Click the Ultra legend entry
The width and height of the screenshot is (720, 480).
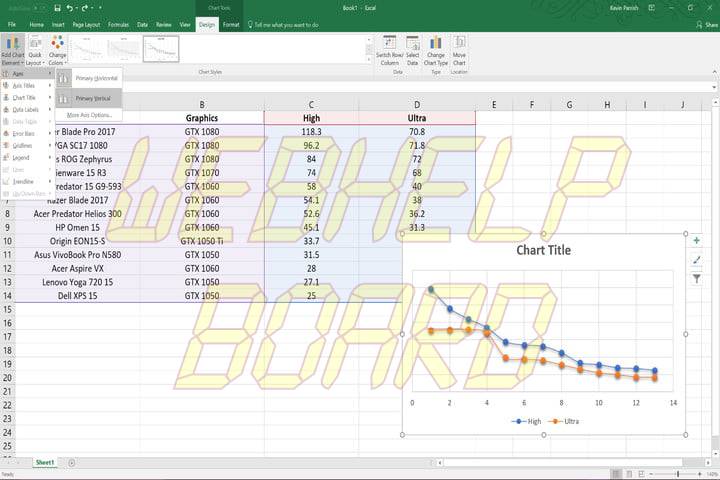[563, 421]
